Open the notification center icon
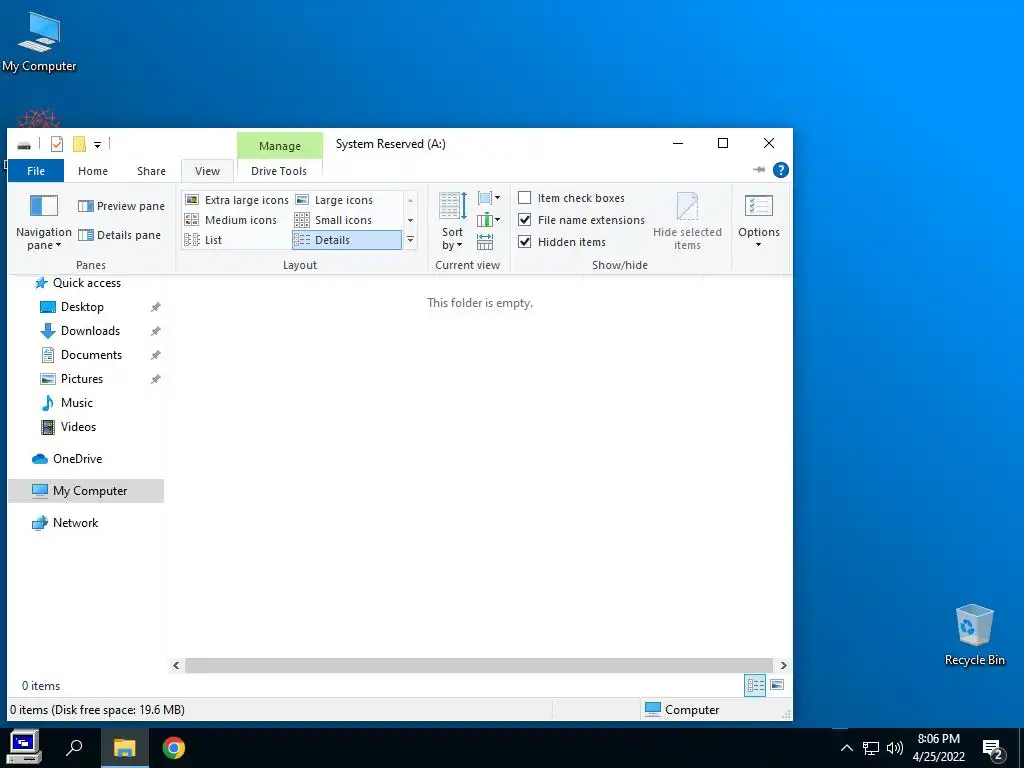 click(x=993, y=748)
